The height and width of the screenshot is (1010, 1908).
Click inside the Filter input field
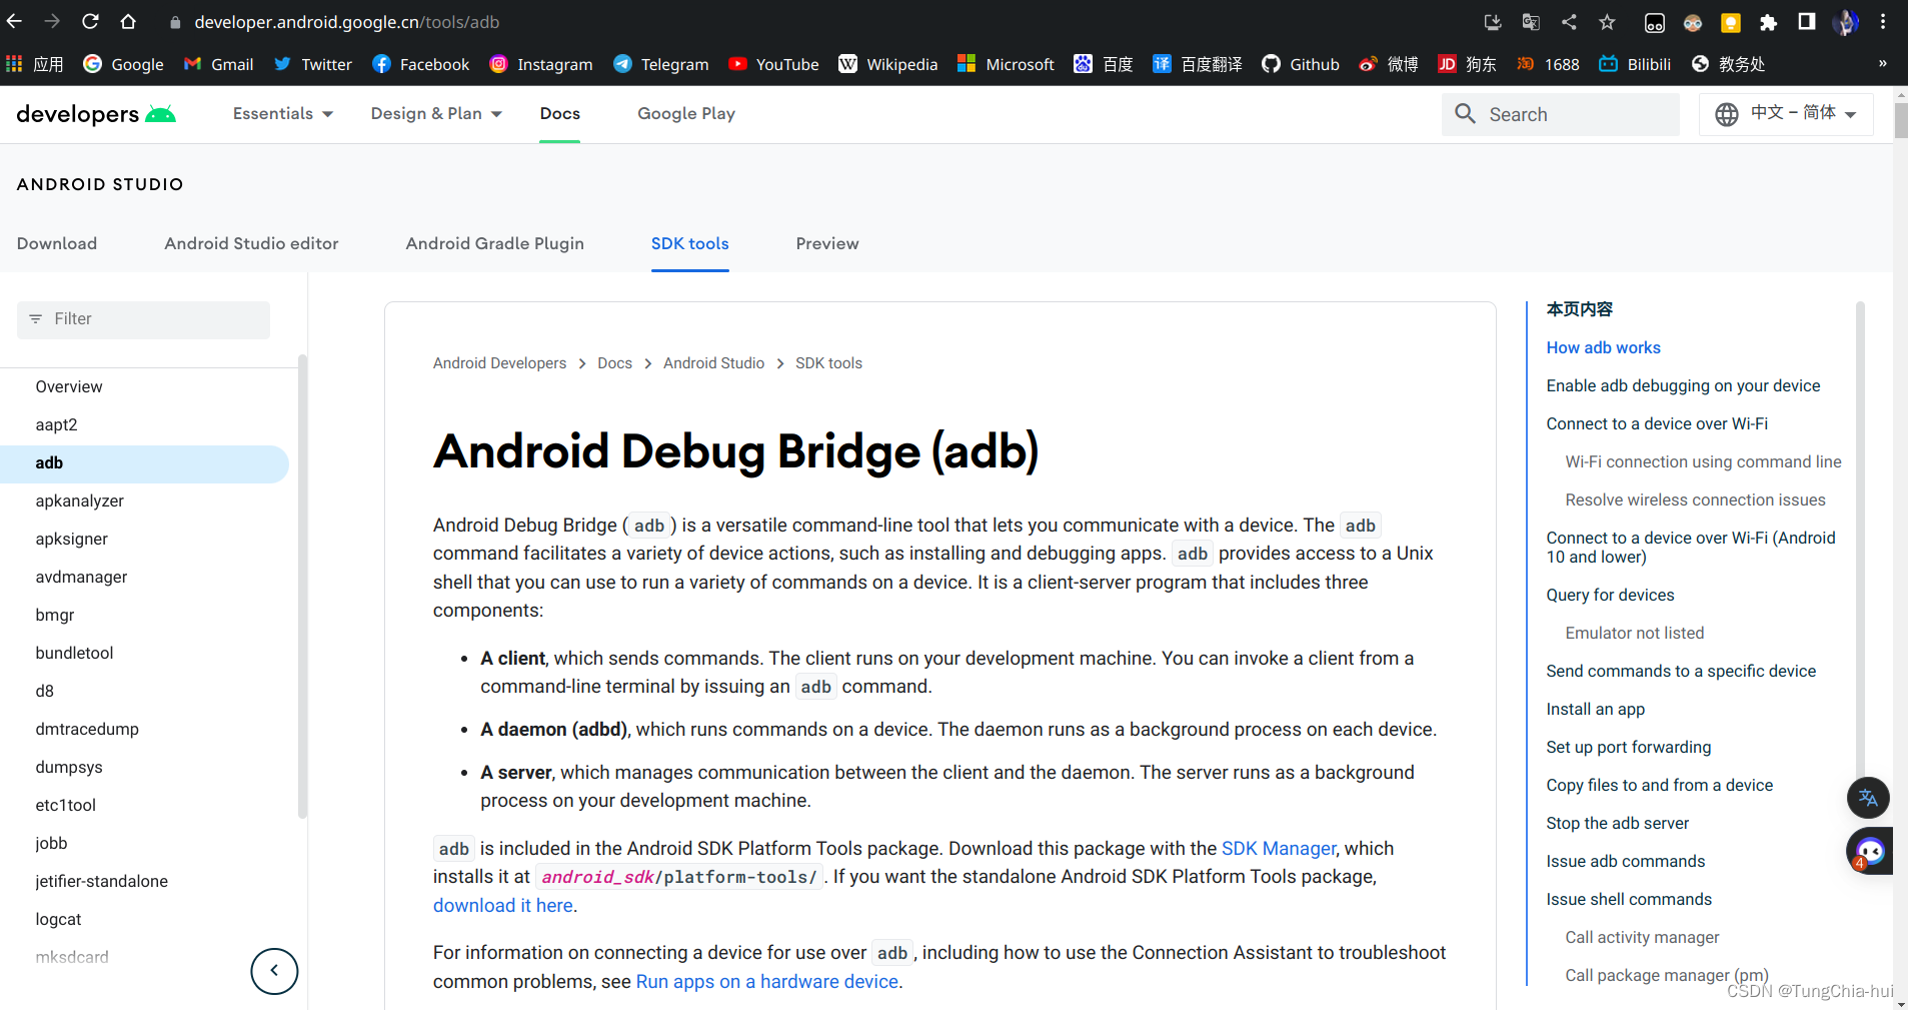pos(143,318)
